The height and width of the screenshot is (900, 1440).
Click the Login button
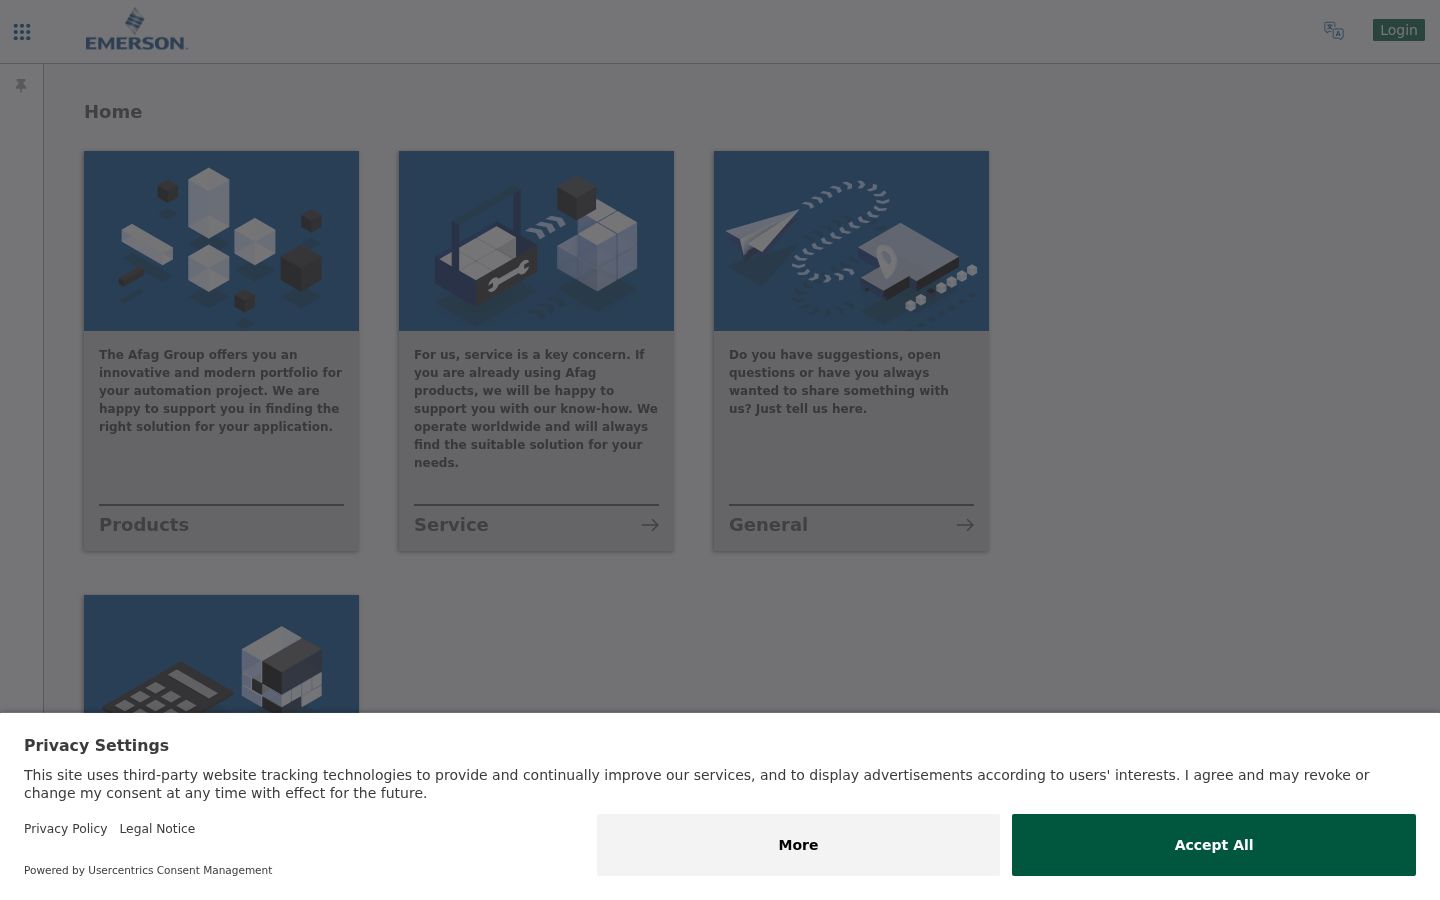coord(1398,30)
